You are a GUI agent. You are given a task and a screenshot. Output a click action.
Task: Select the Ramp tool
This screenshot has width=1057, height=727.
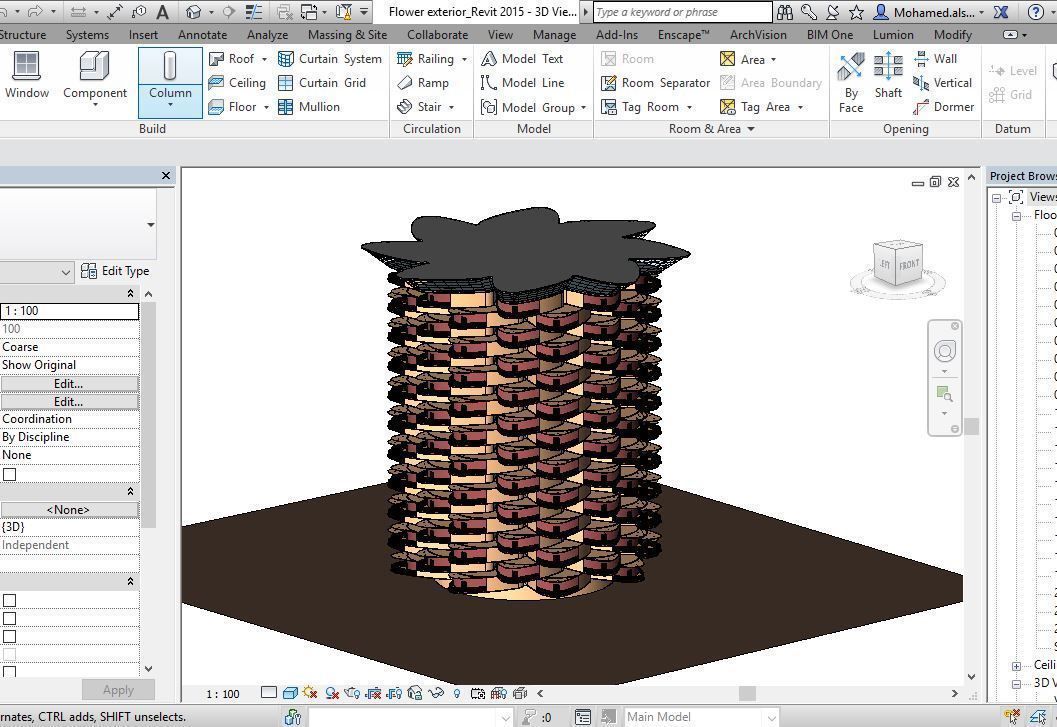pyautogui.click(x=423, y=83)
